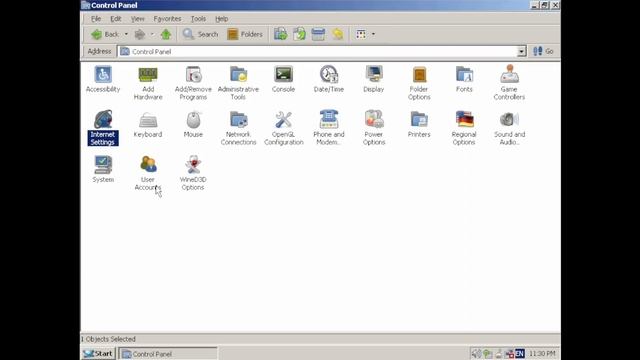Viewport: 640px width, 360px height.
Task: Expand the Views dropdown arrow
Action: (373, 34)
